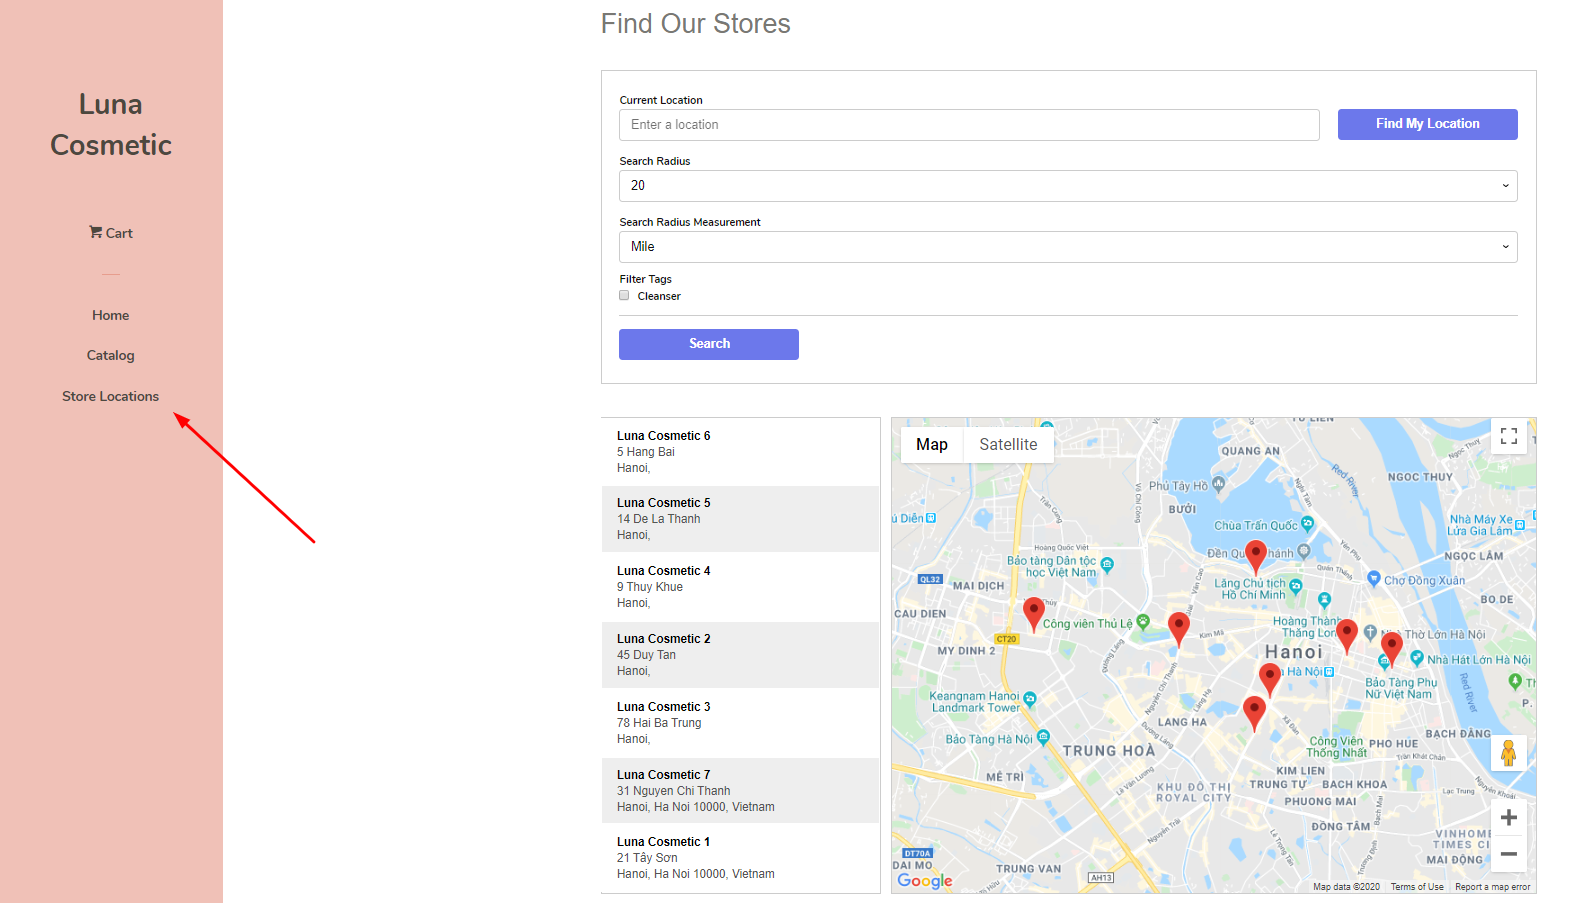Screen dimensions: 1595x903
Task: Select Luna Cosmetic 5 store entry
Action: click(740, 519)
